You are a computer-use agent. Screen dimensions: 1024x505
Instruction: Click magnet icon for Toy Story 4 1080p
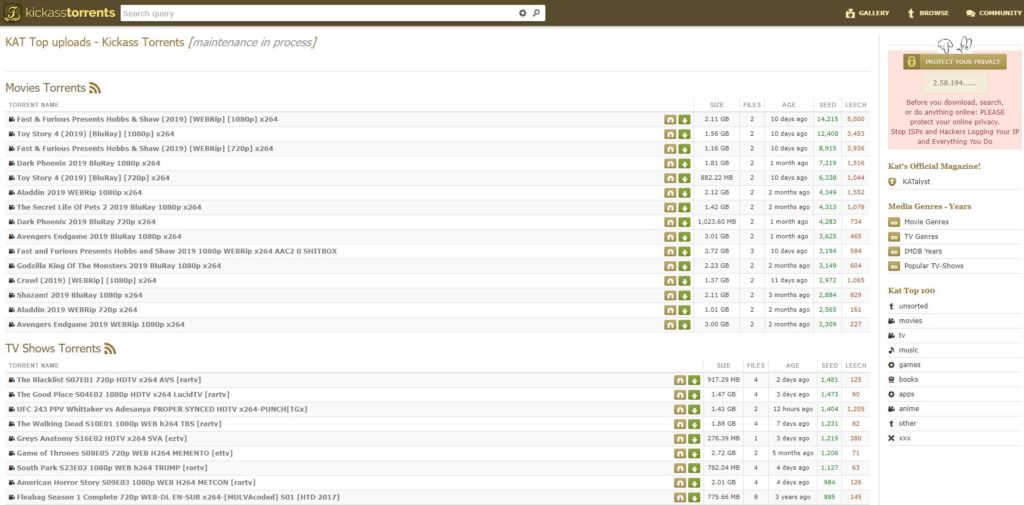click(670, 134)
